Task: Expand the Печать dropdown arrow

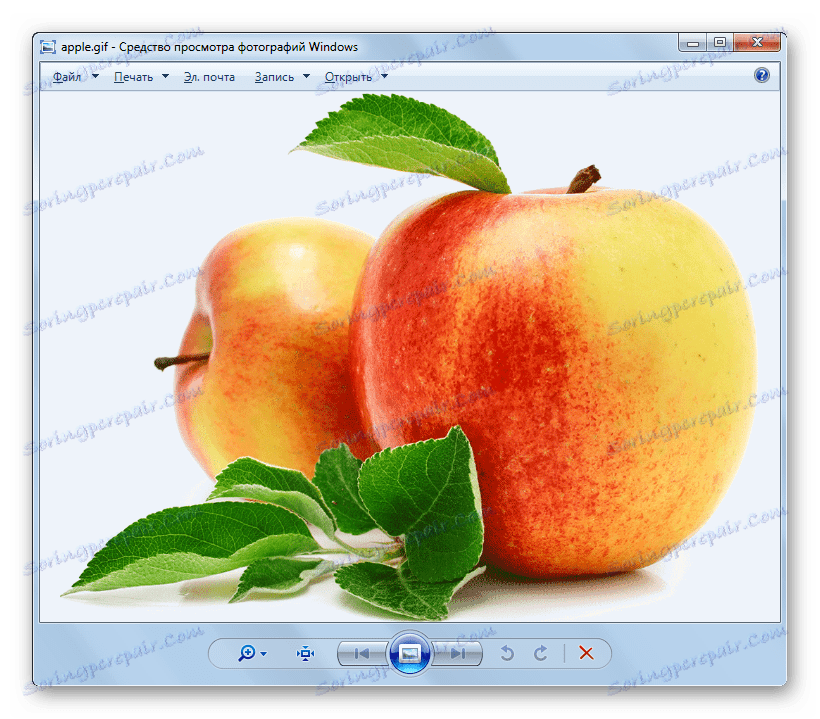Action: pos(166,76)
